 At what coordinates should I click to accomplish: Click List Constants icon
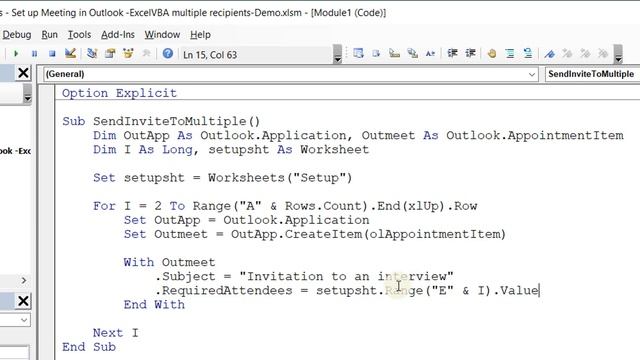[376, 53]
